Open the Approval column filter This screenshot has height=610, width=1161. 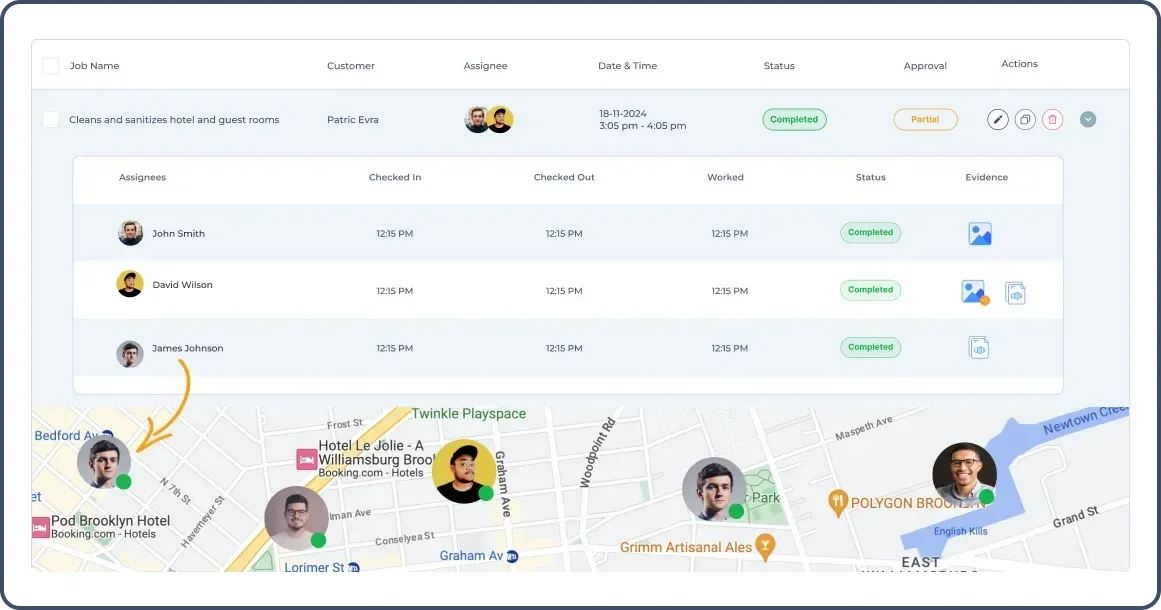click(x=925, y=66)
